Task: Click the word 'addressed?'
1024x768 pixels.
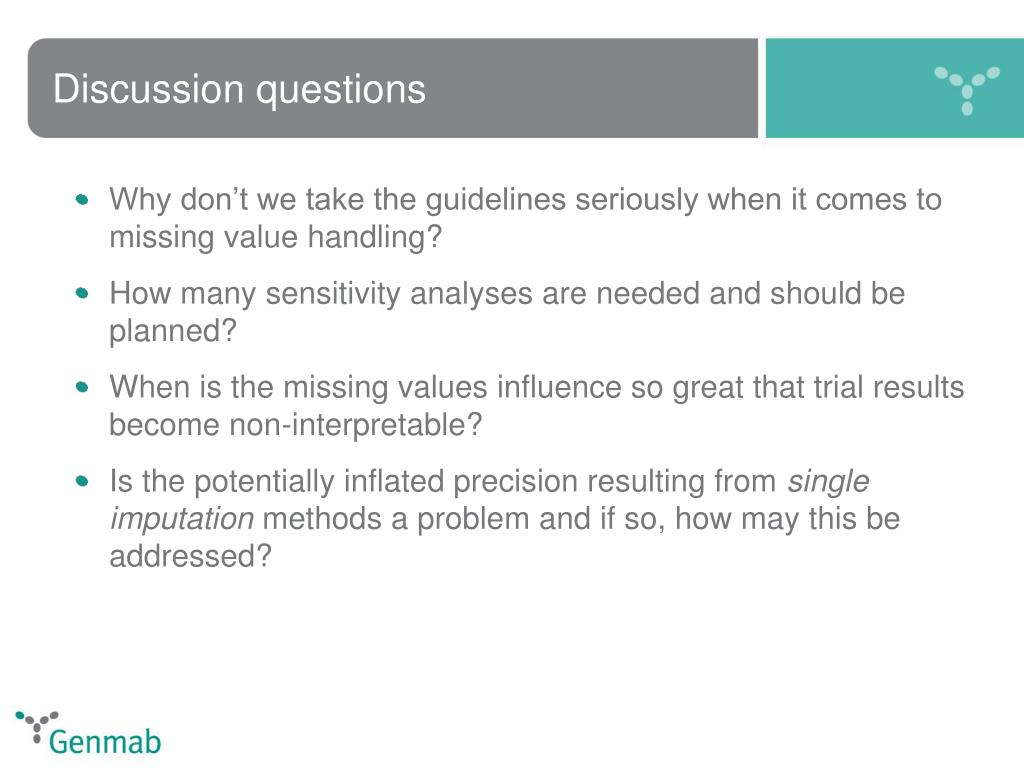Action: click(190, 556)
